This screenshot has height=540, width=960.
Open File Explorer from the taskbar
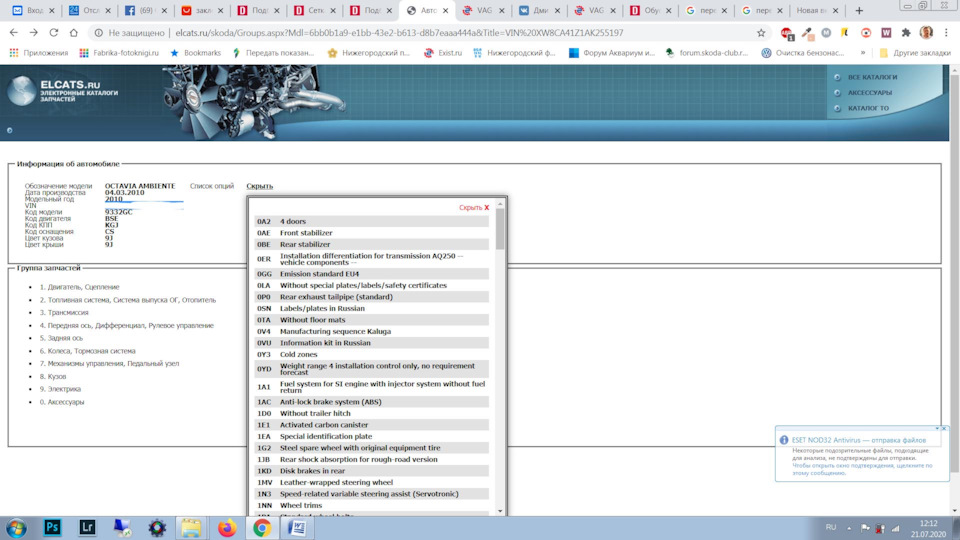coord(191,527)
